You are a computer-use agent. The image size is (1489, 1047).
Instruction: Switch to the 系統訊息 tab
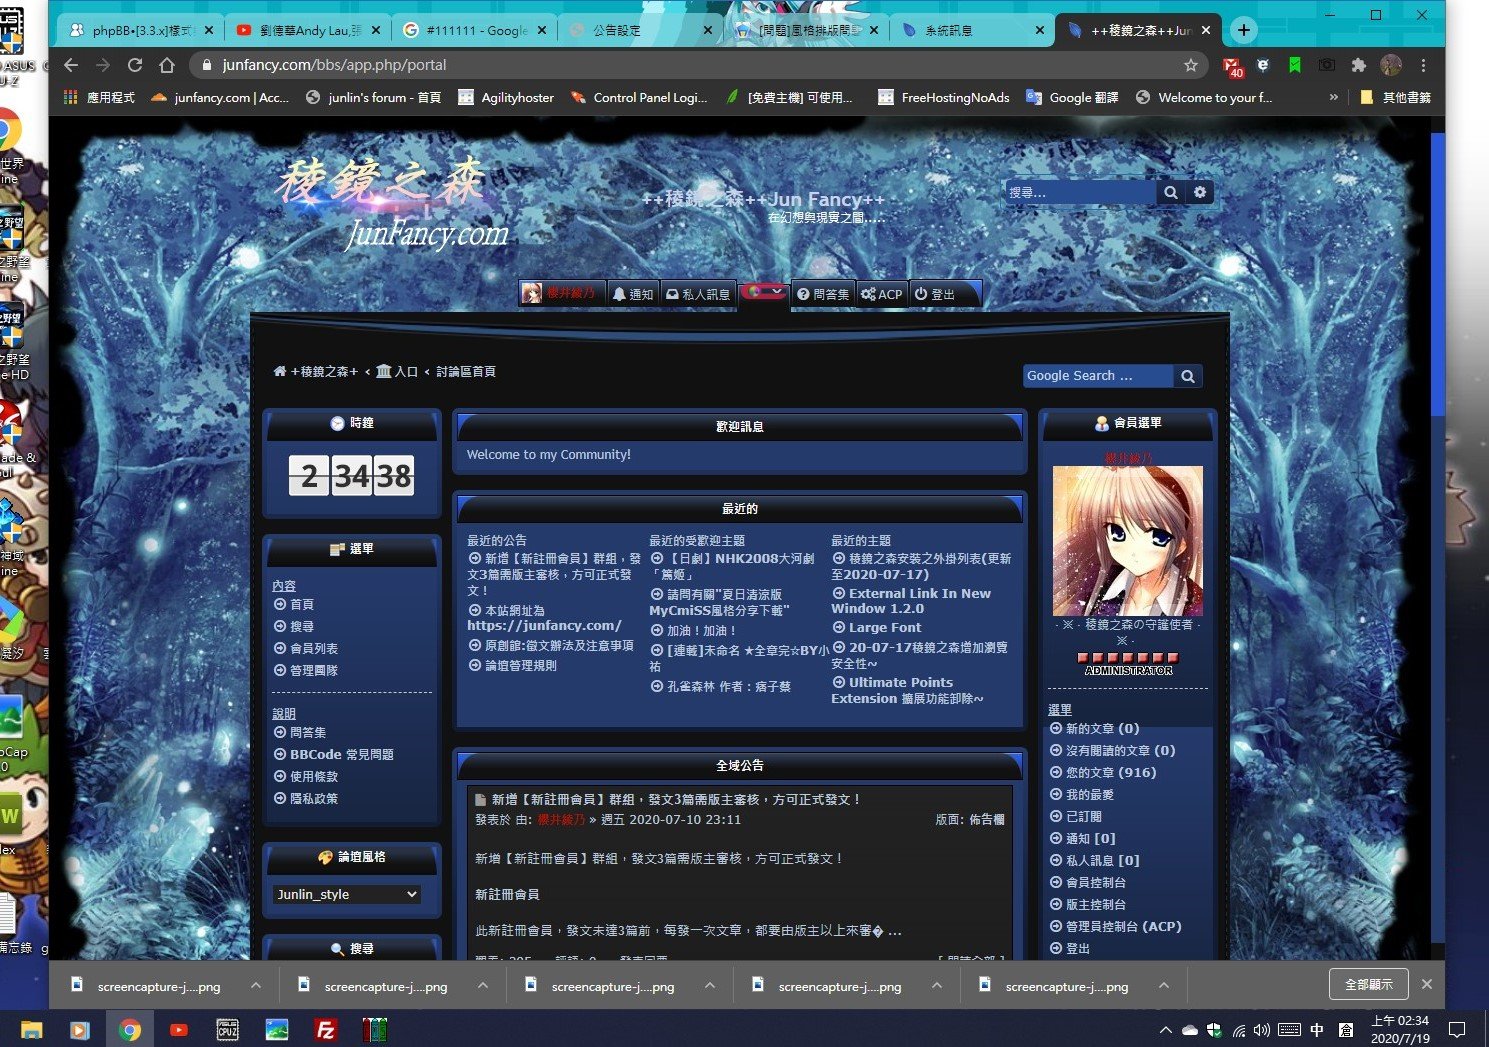(x=973, y=31)
